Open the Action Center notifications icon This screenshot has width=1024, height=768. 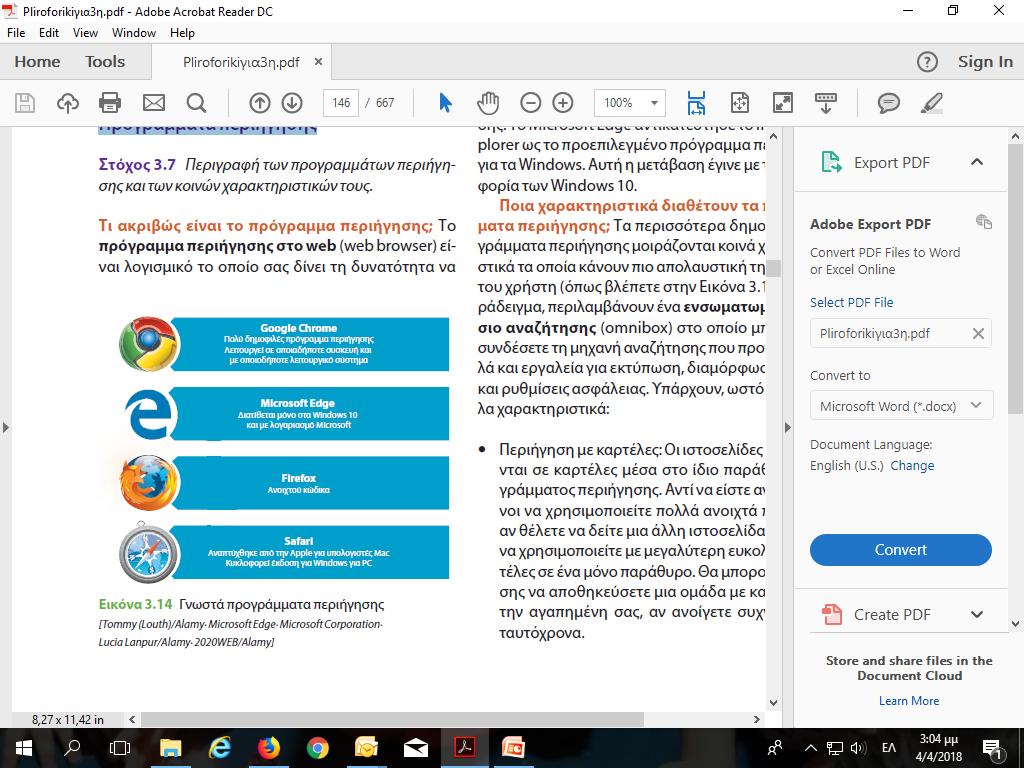[x=993, y=748]
